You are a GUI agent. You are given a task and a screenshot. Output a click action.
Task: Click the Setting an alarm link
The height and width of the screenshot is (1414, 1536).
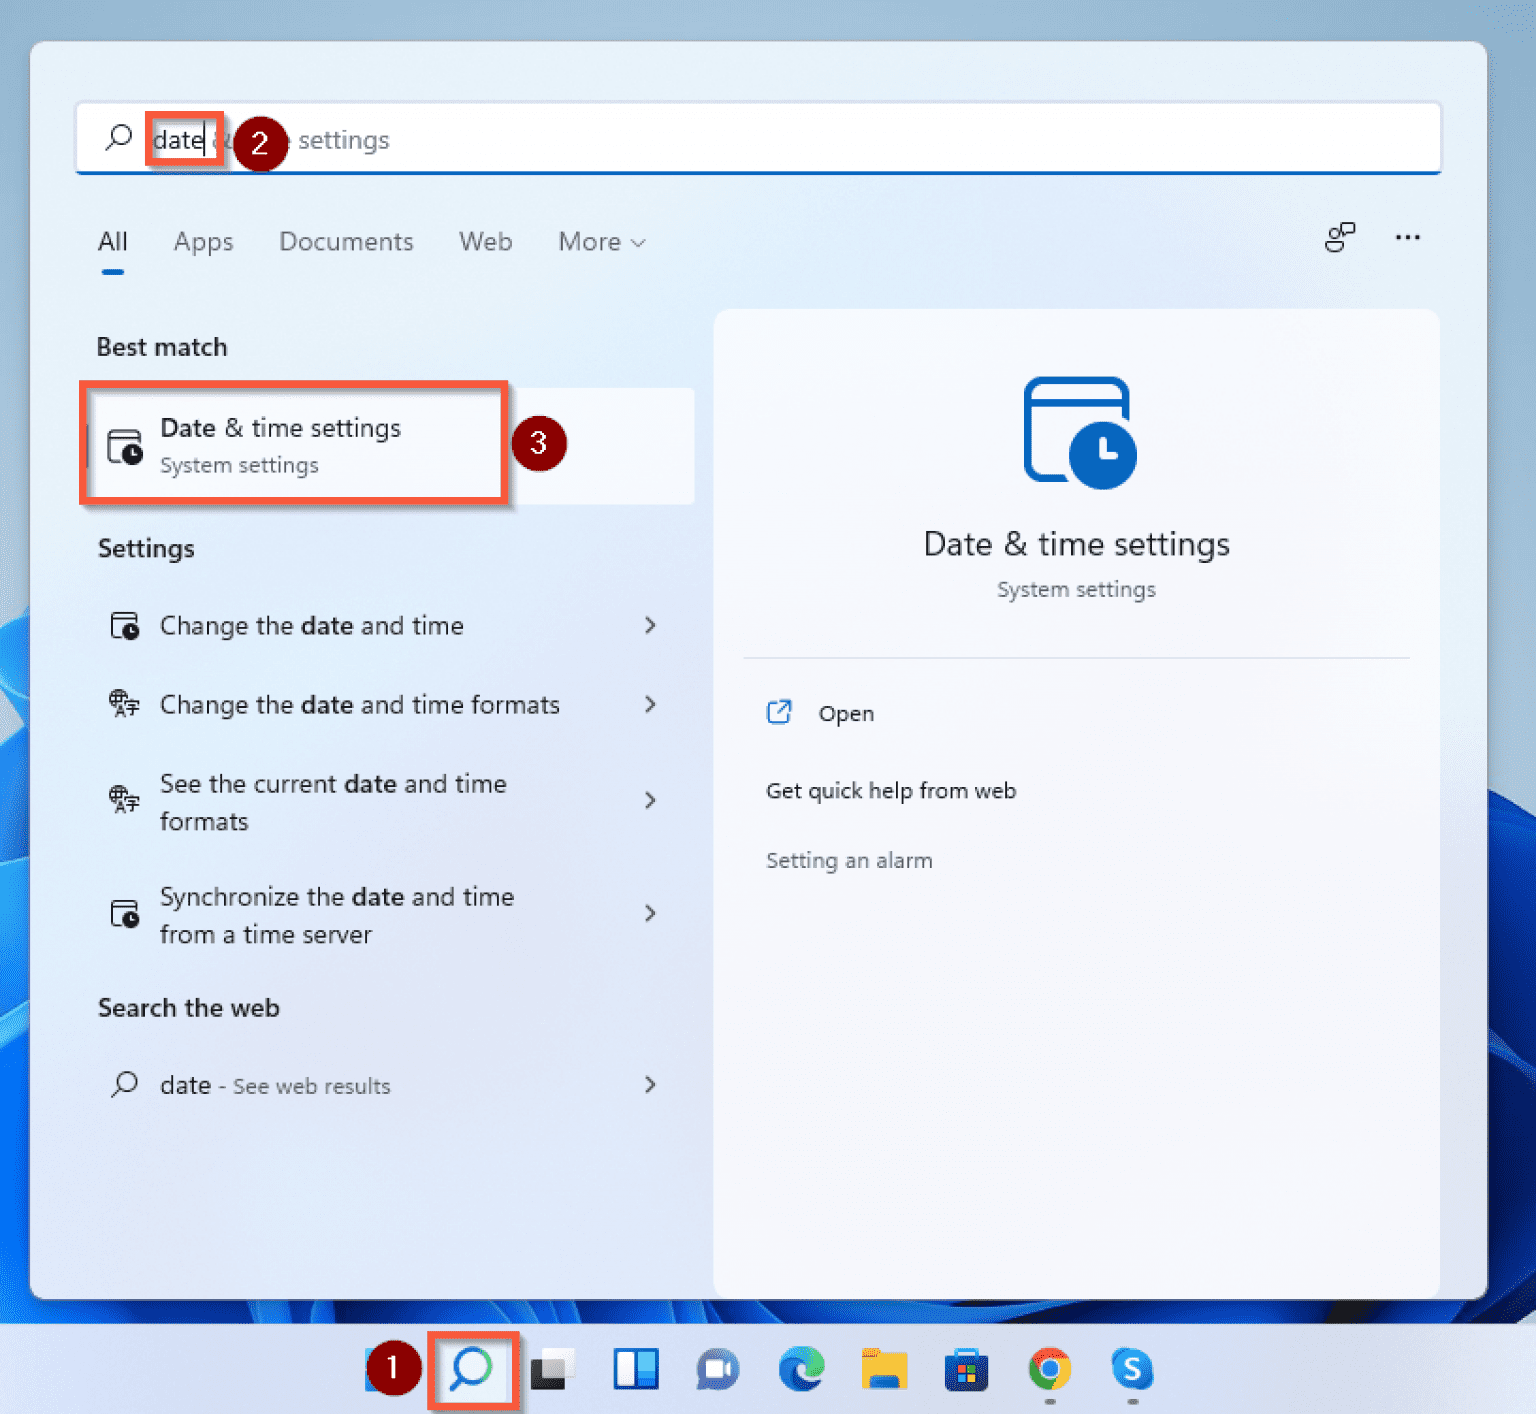(x=849, y=860)
